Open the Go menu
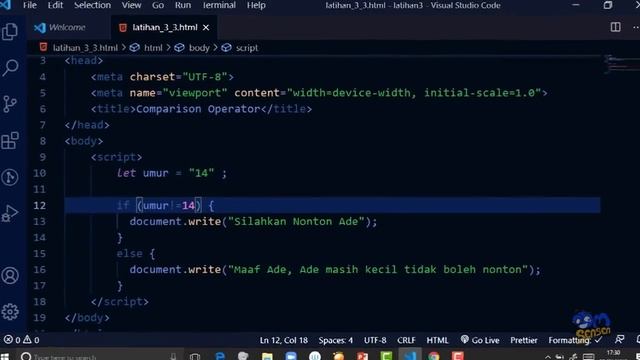Image resolution: width=640 pixels, height=360 pixels. [158, 5]
